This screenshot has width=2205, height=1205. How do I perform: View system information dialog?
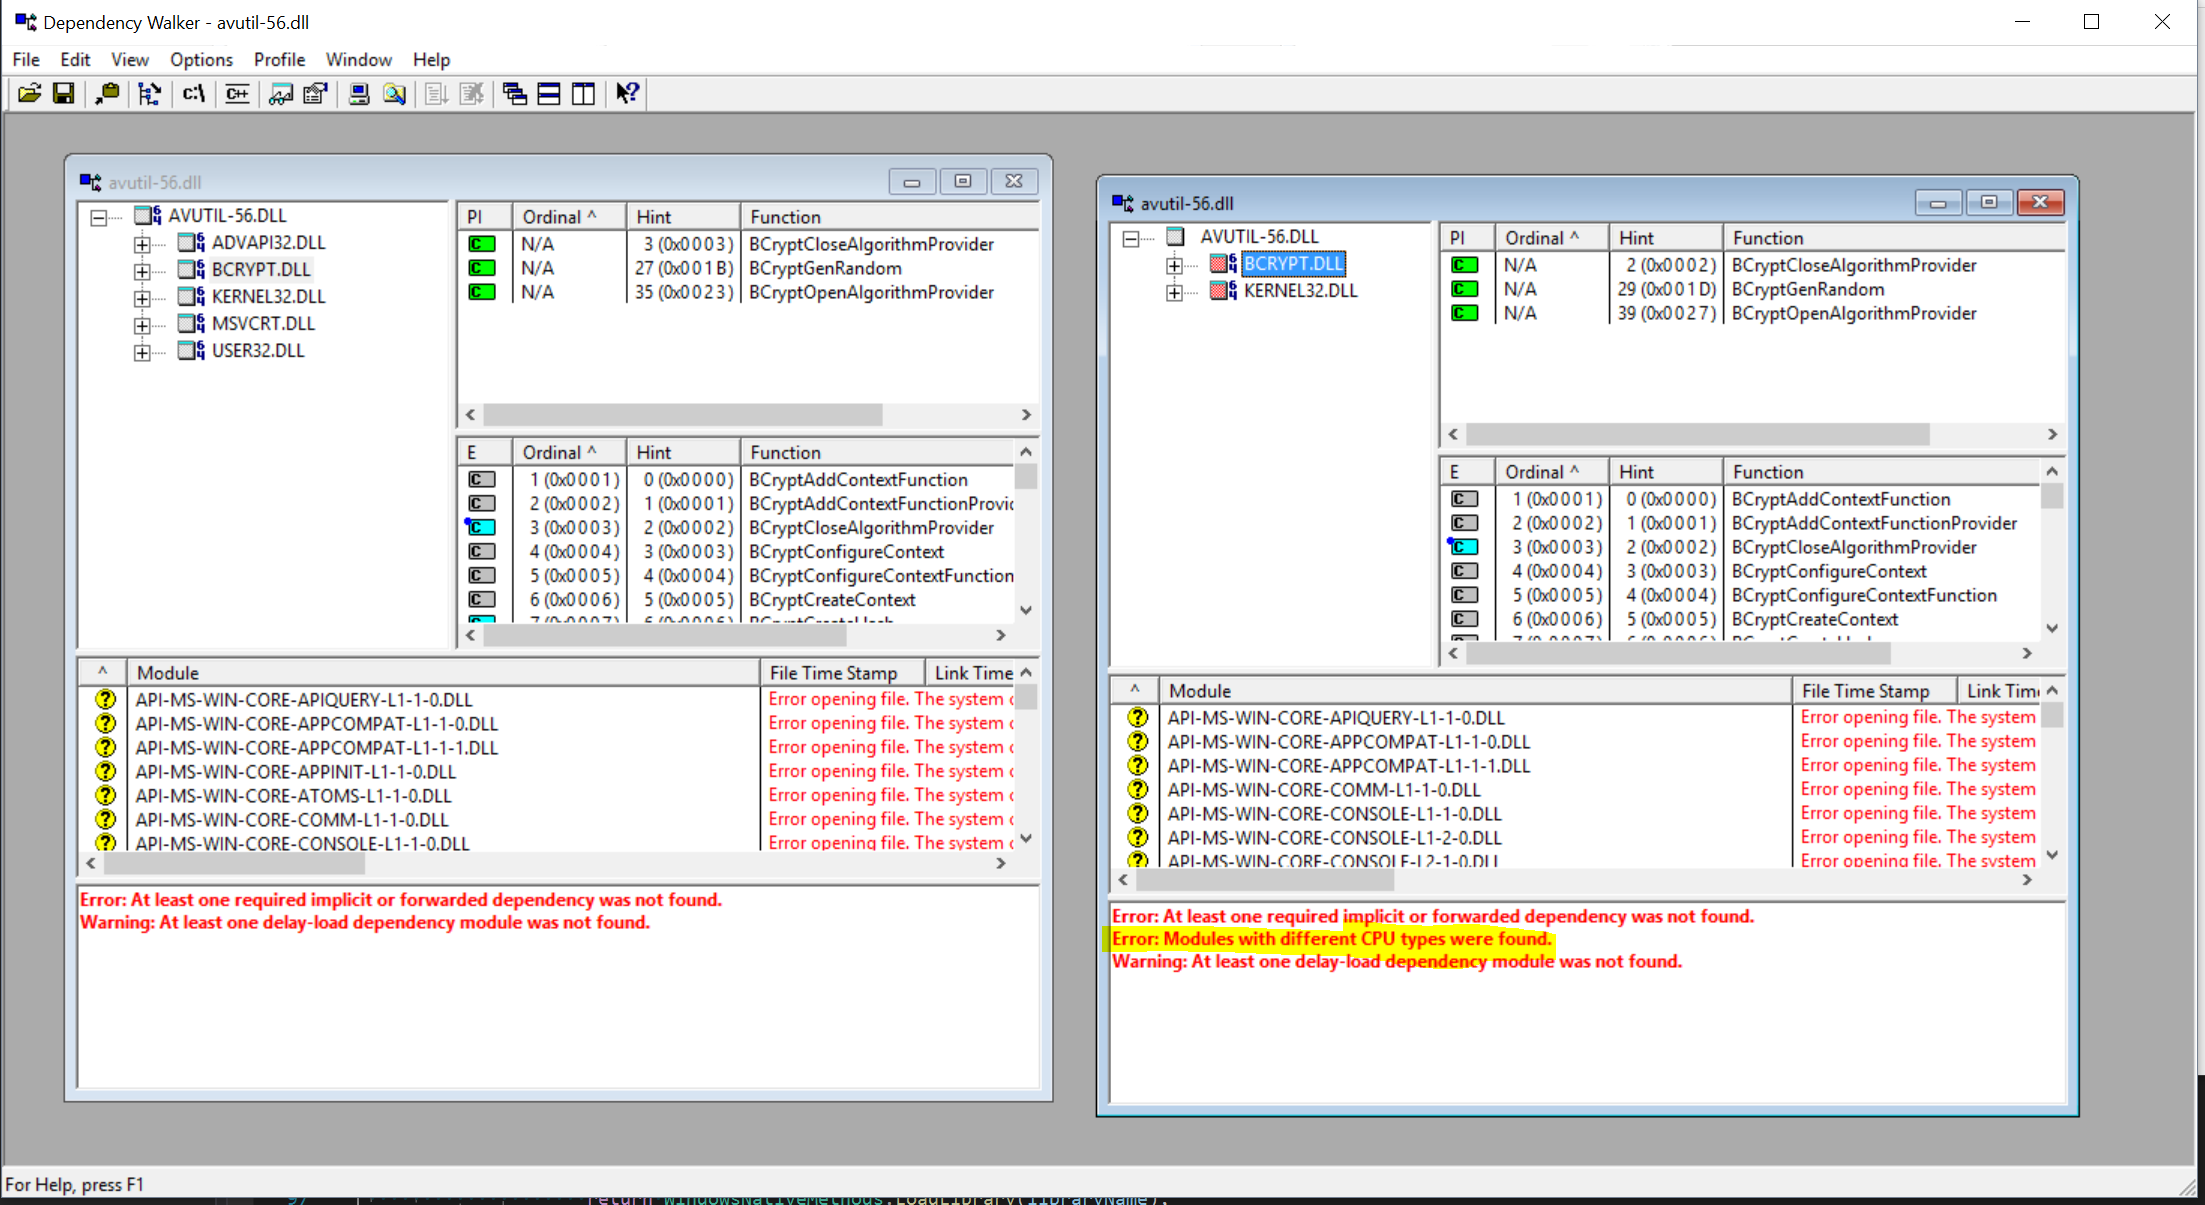click(x=358, y=93)
